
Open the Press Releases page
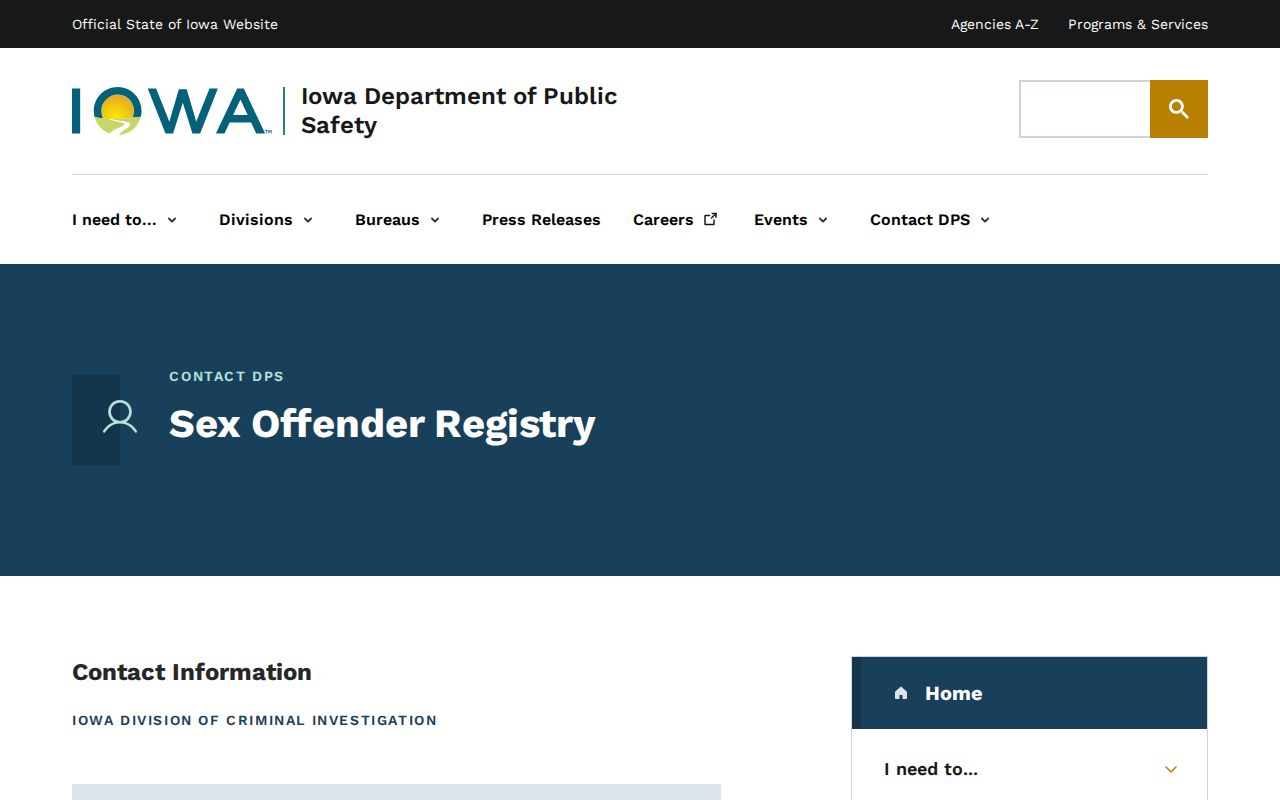click(x=541, y=220)
